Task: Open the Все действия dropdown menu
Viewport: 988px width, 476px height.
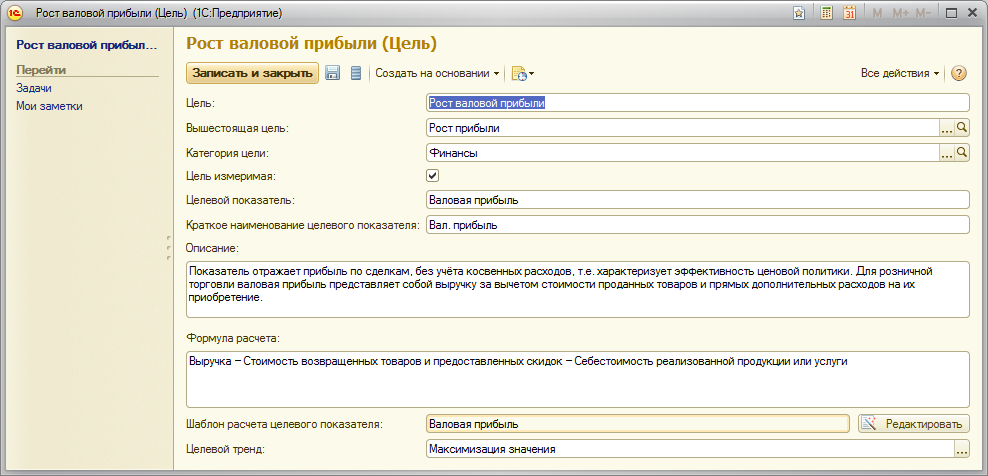Action: pos(900,73)
